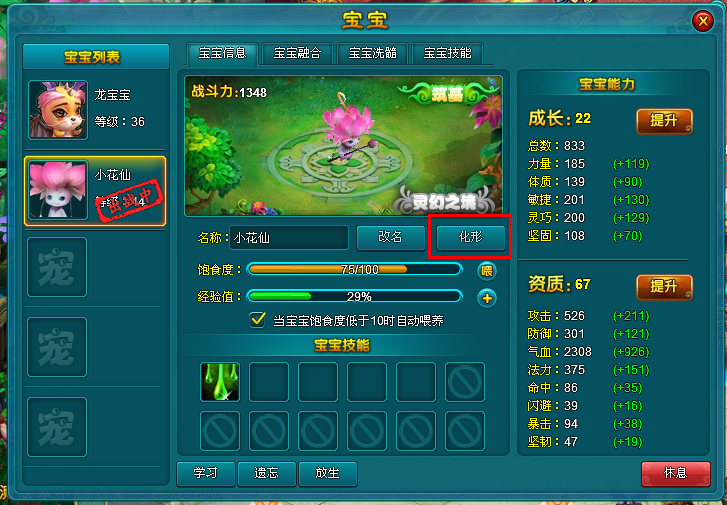
Task: Select the 龙宝宝 pet avatar
Action: click(x=58, y=110)
